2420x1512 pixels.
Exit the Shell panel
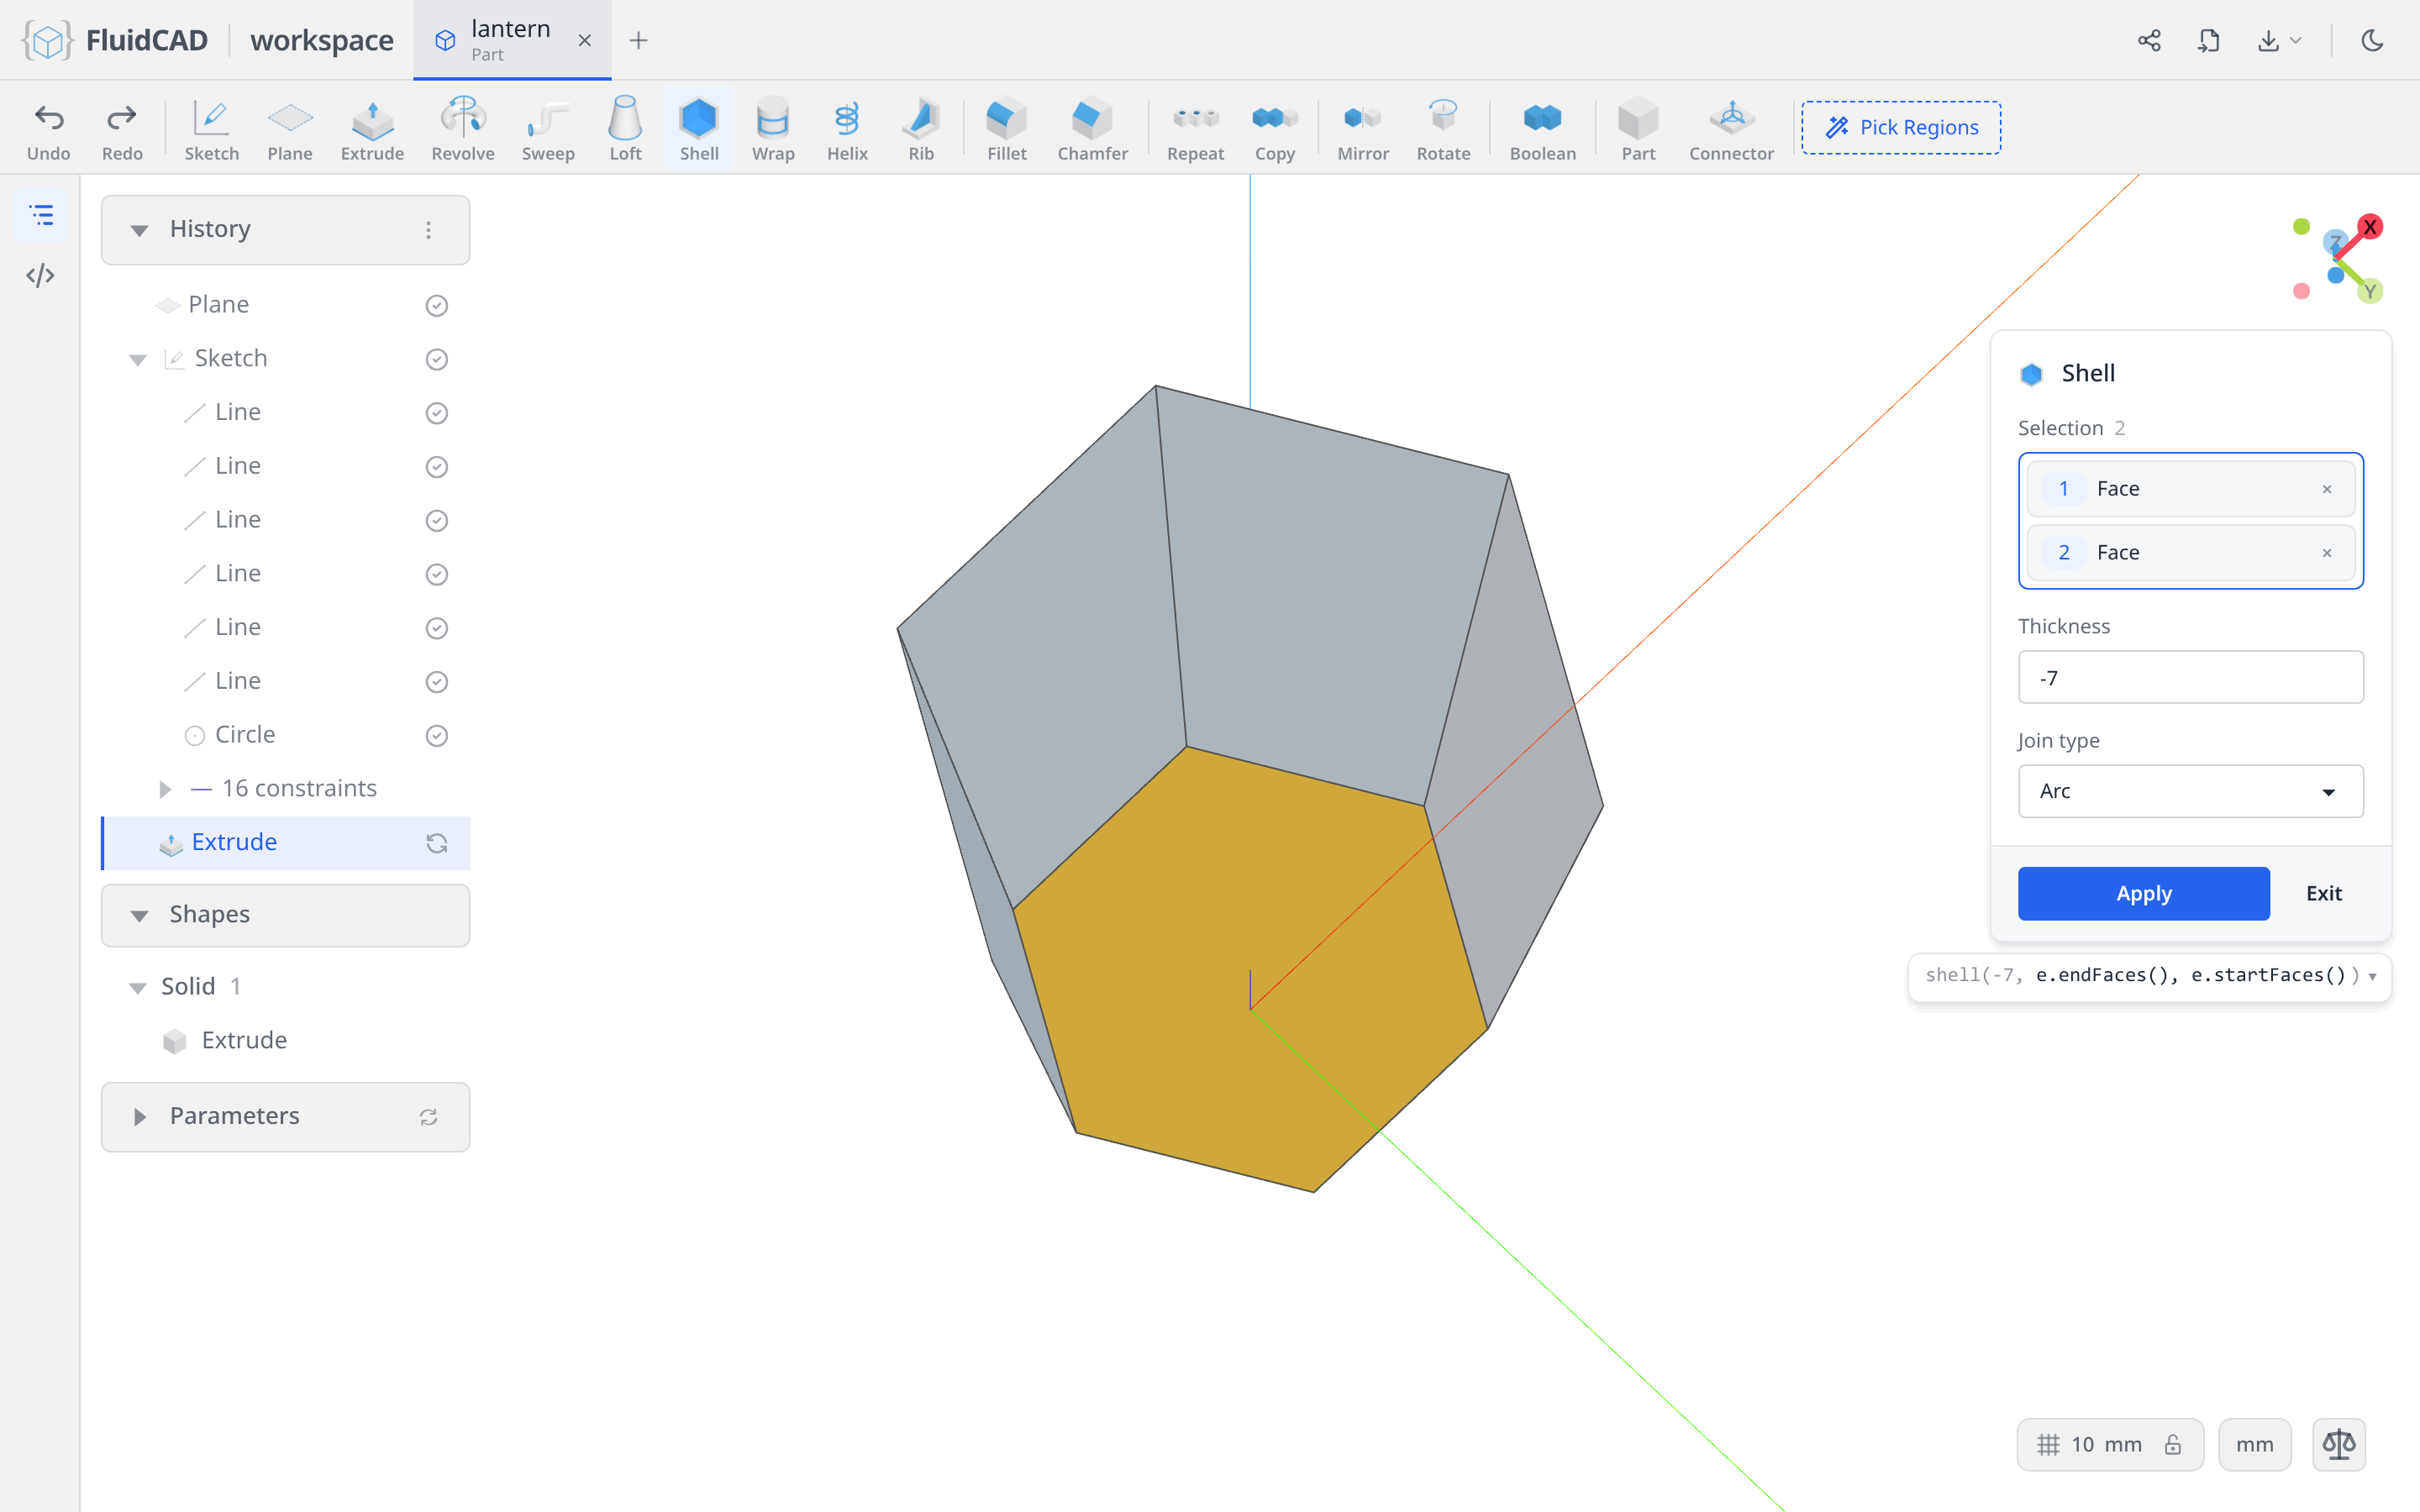click(2323, 893)
